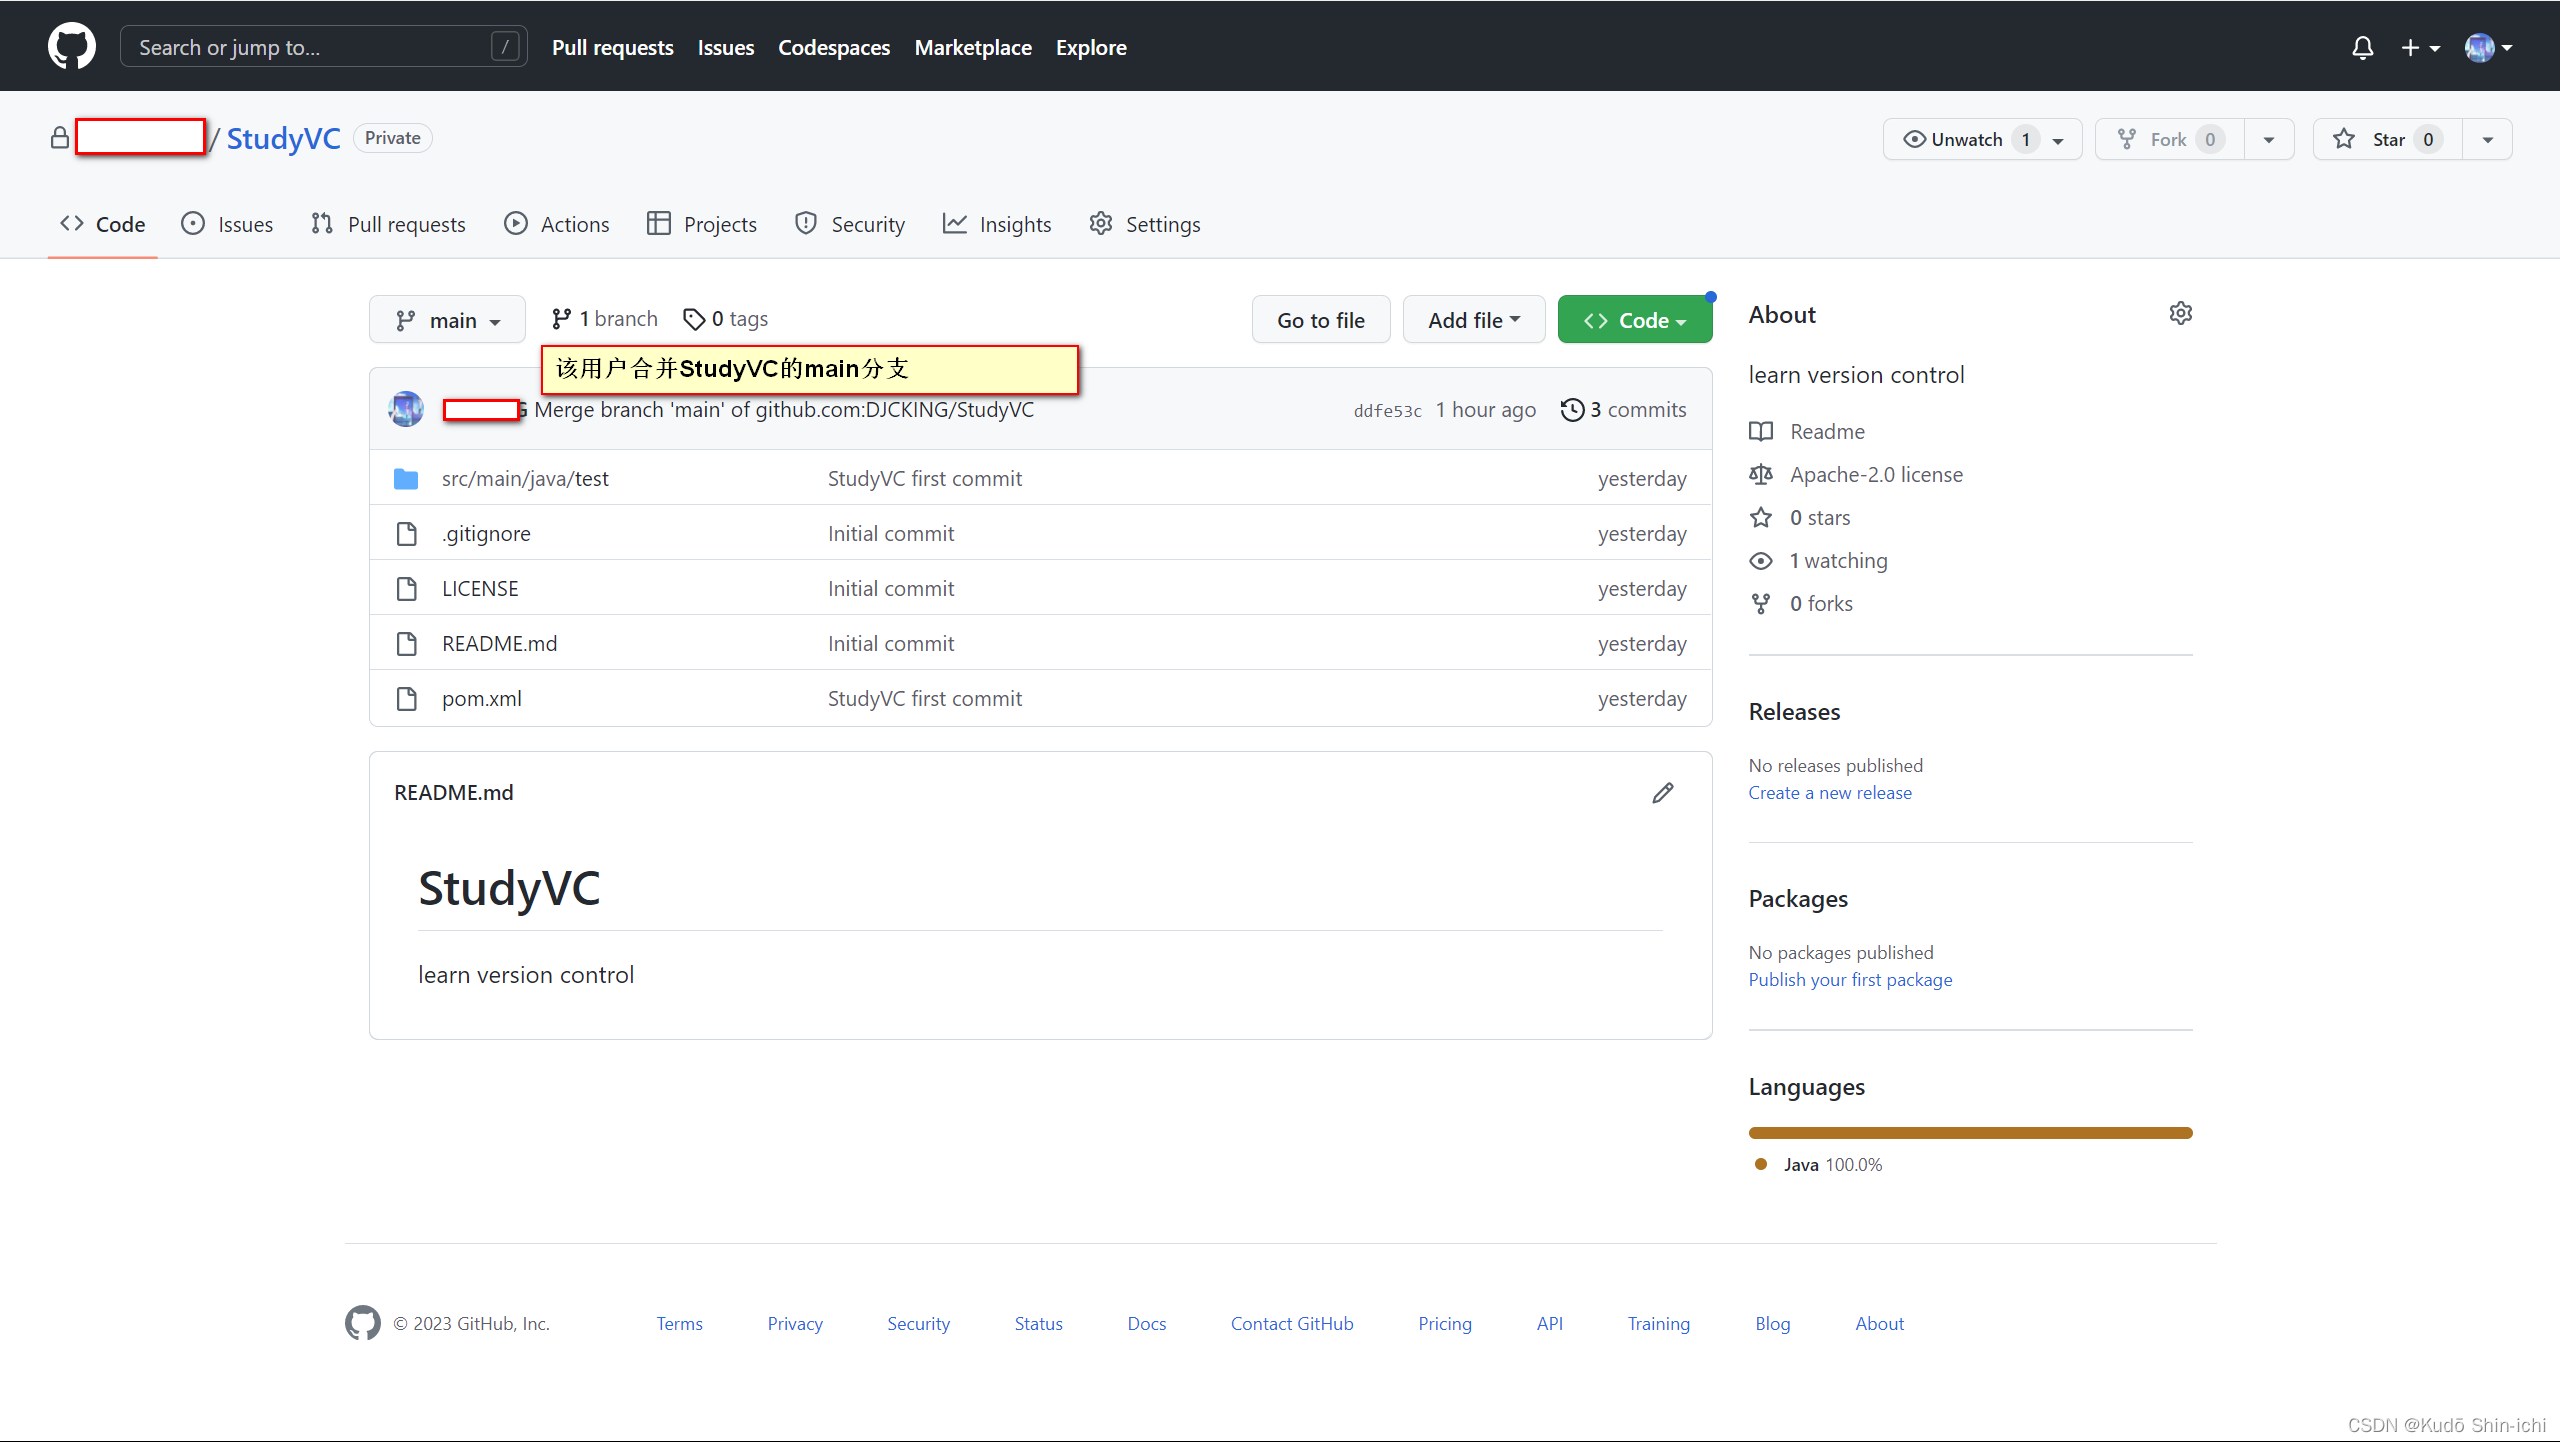Open Marketplace in top navigation
The image size is (2561, 1442).
pyautogui.click(x=972, y=47)
